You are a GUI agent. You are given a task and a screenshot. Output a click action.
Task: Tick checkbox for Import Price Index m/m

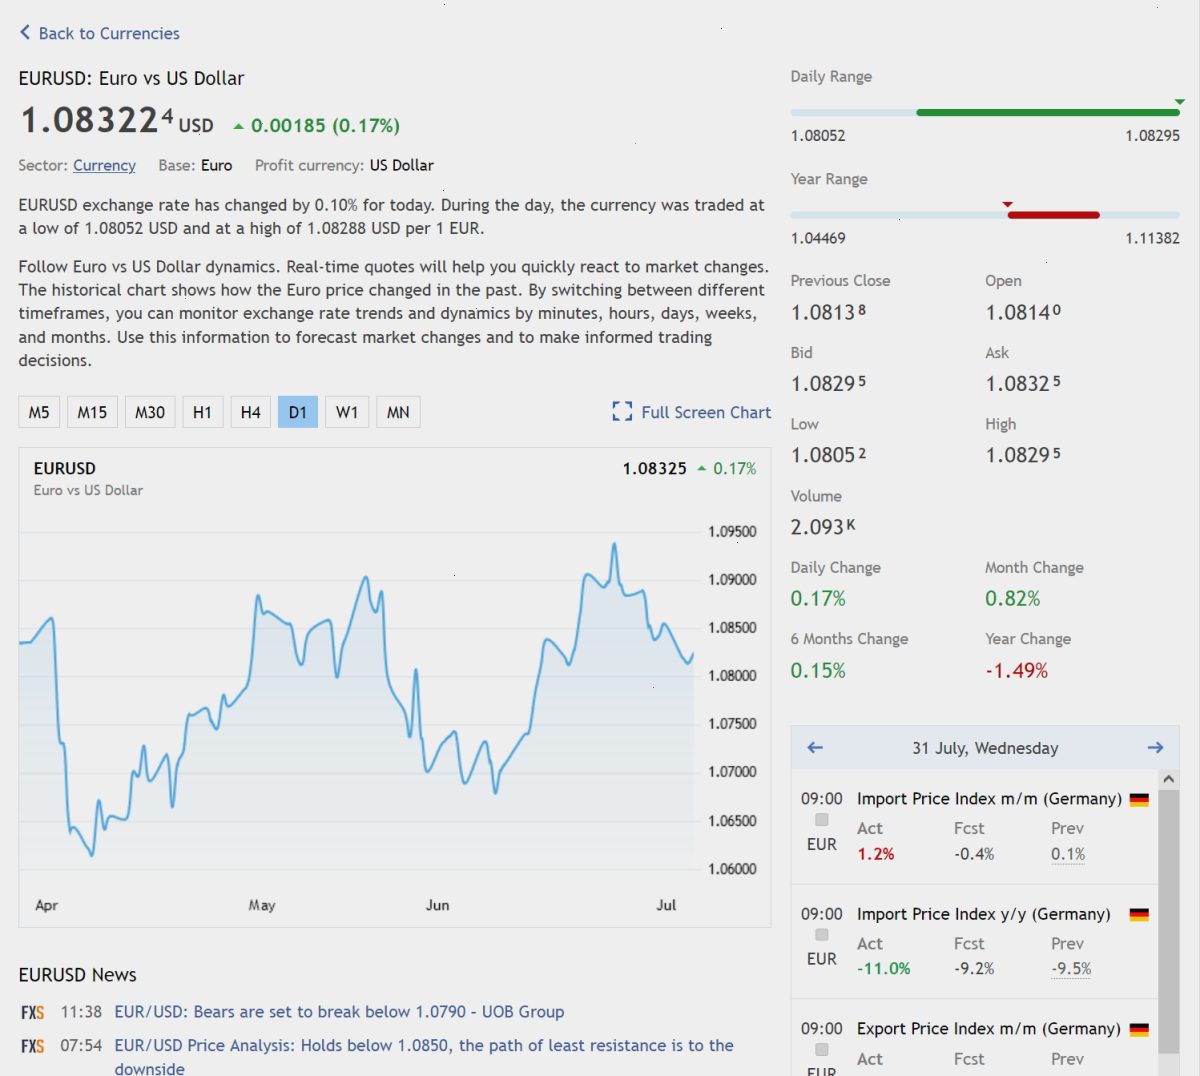pos(822,820)
